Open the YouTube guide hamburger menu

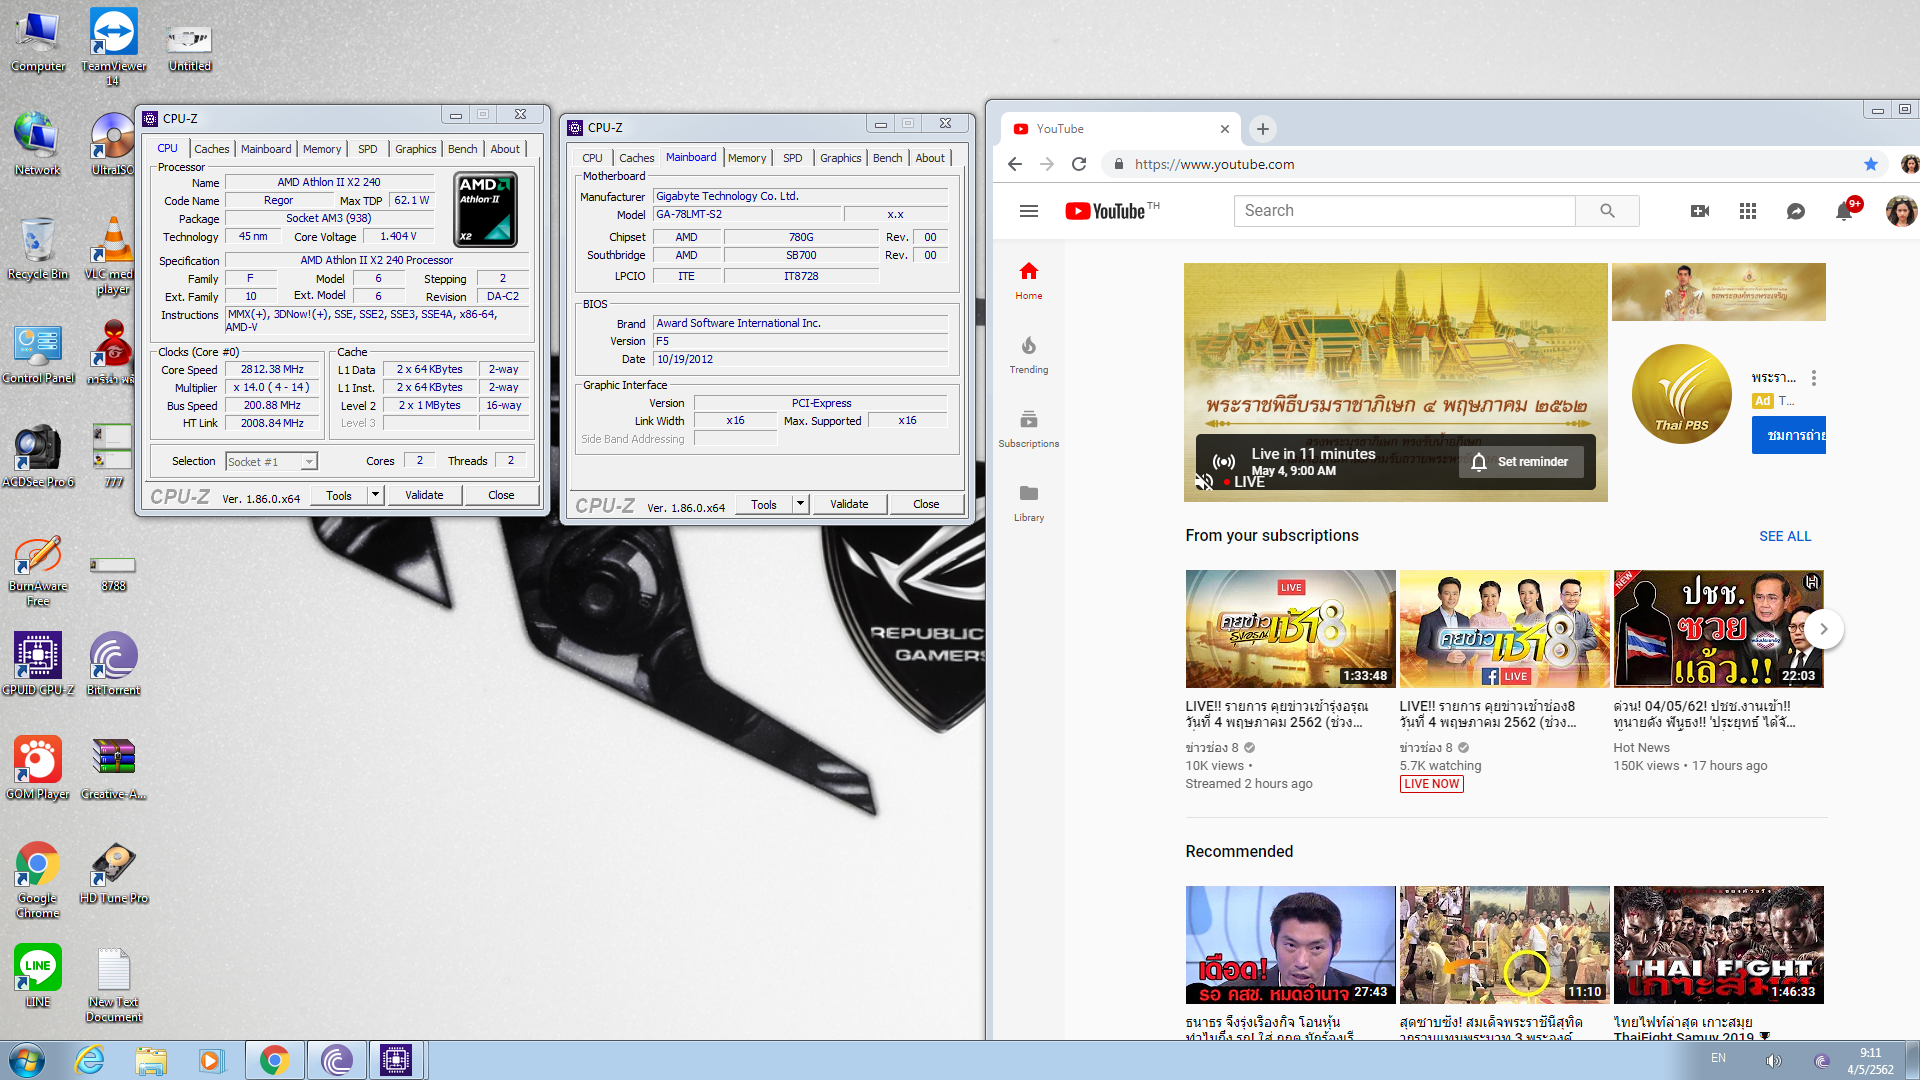point(1029,211)
